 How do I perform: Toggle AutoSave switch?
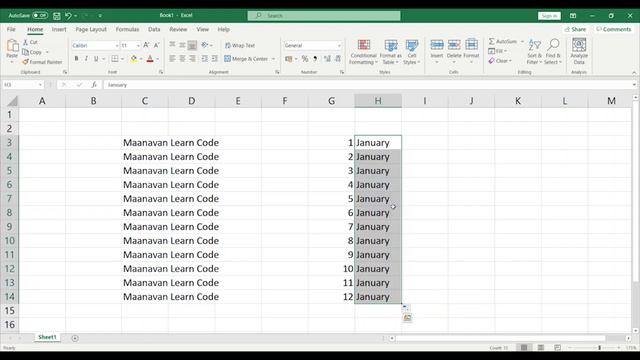point(40,16)
